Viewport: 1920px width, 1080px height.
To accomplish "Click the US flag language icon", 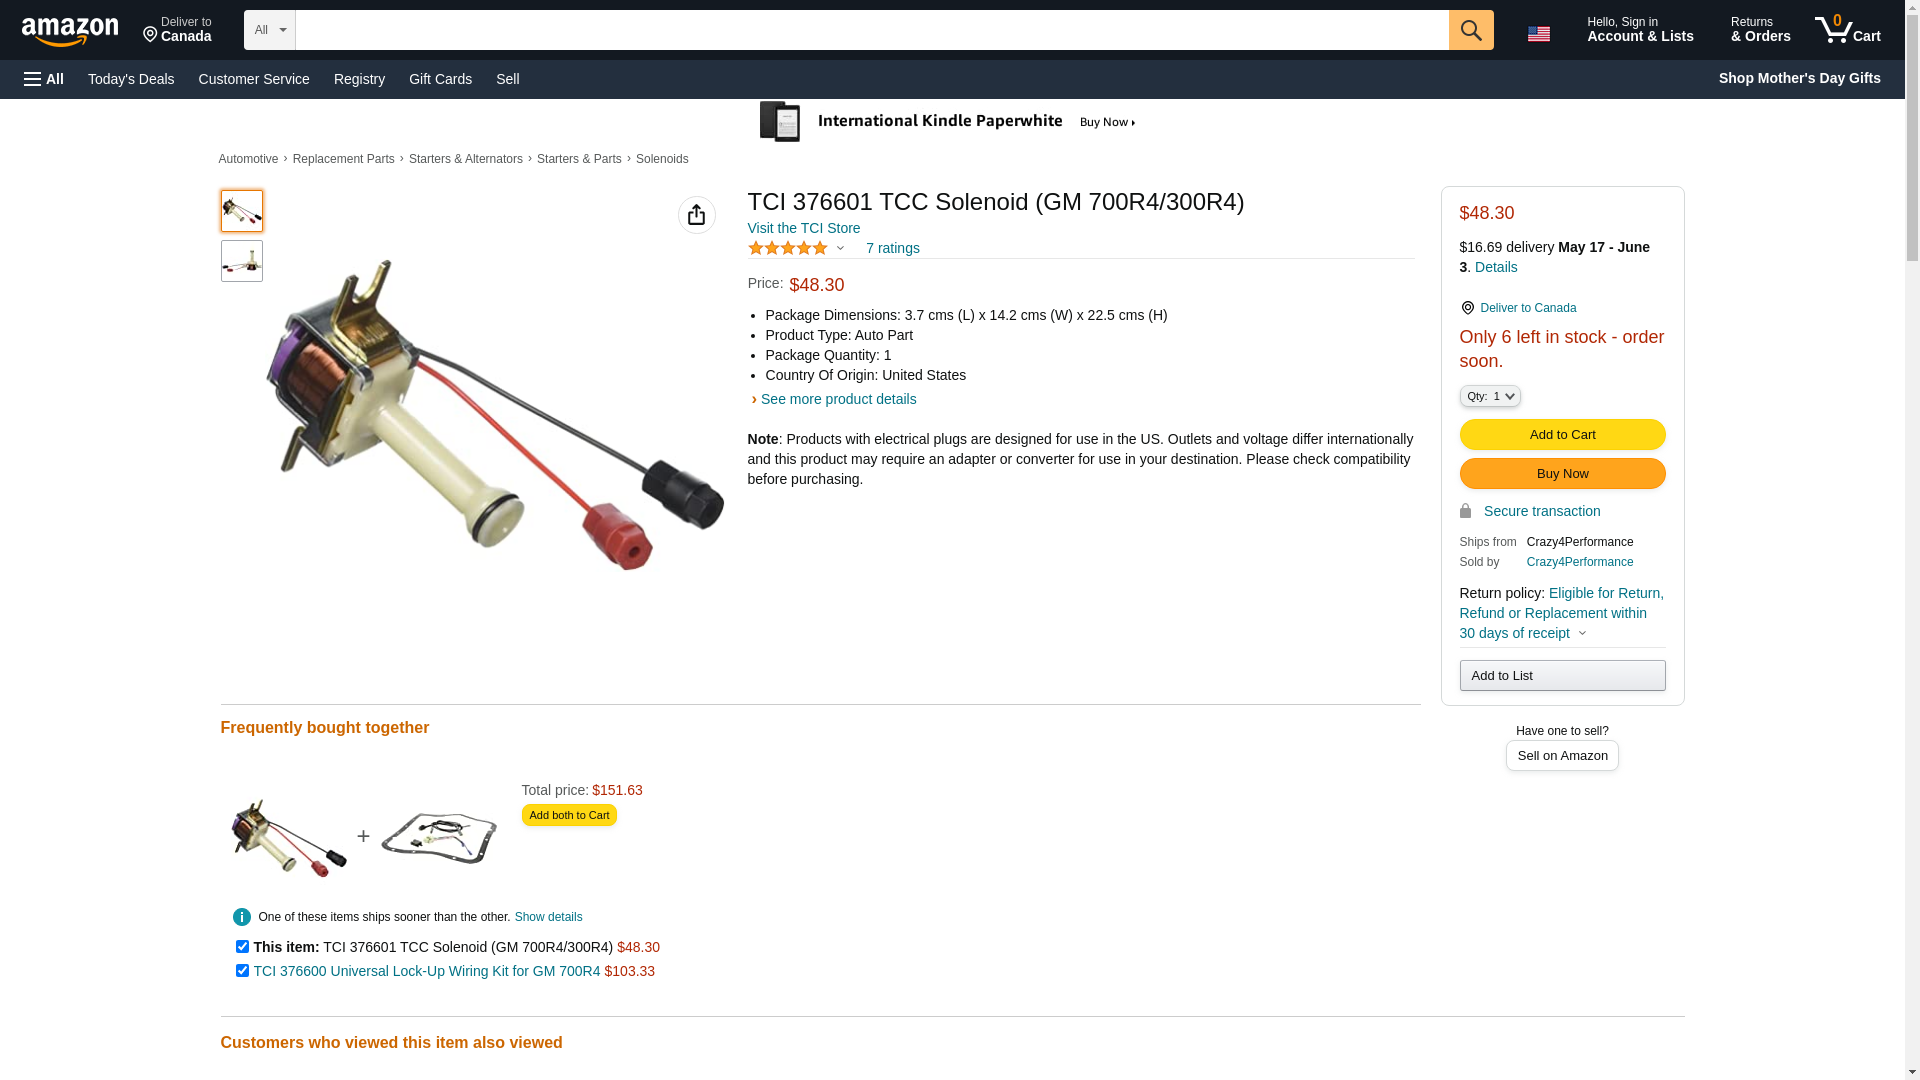I will pos(1538,34).
